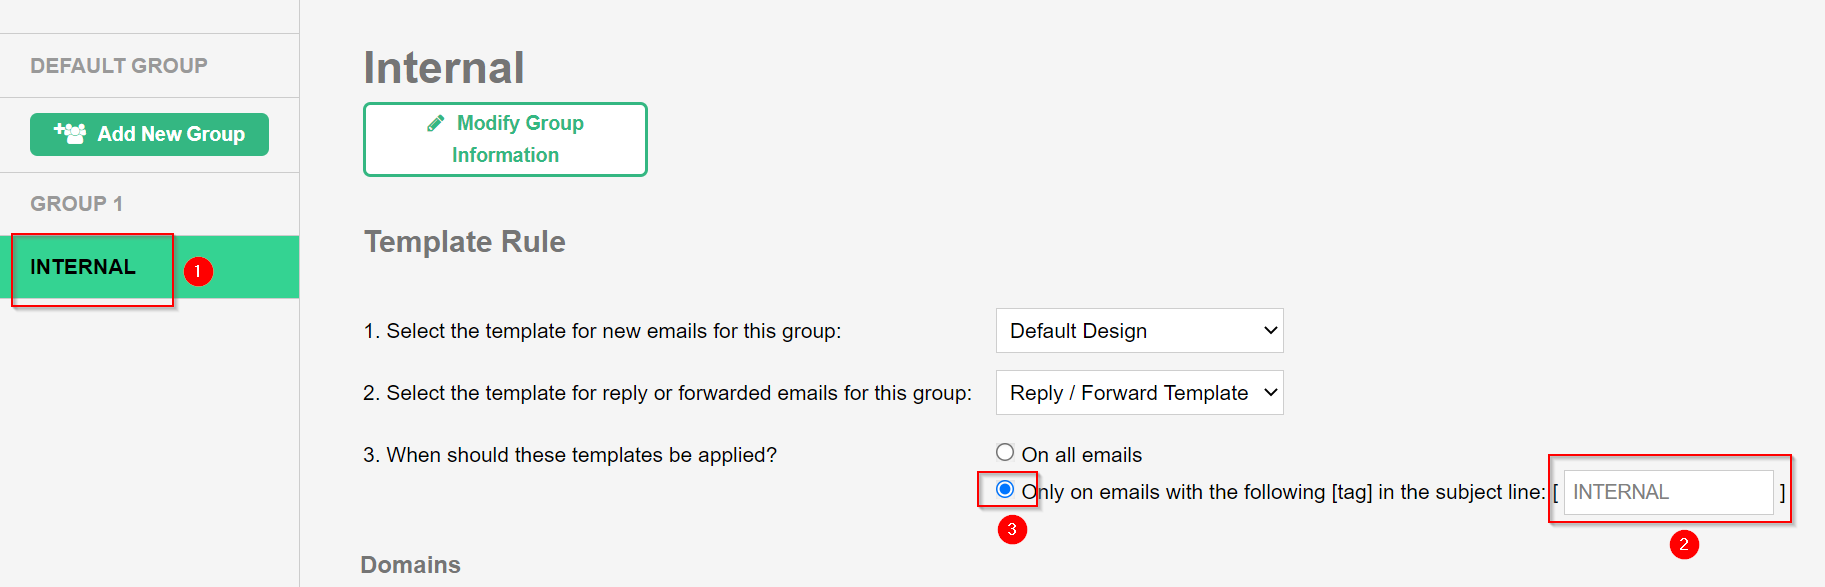Click the Template Rule section heading
1825x587 pixels.
pos(464,242)
